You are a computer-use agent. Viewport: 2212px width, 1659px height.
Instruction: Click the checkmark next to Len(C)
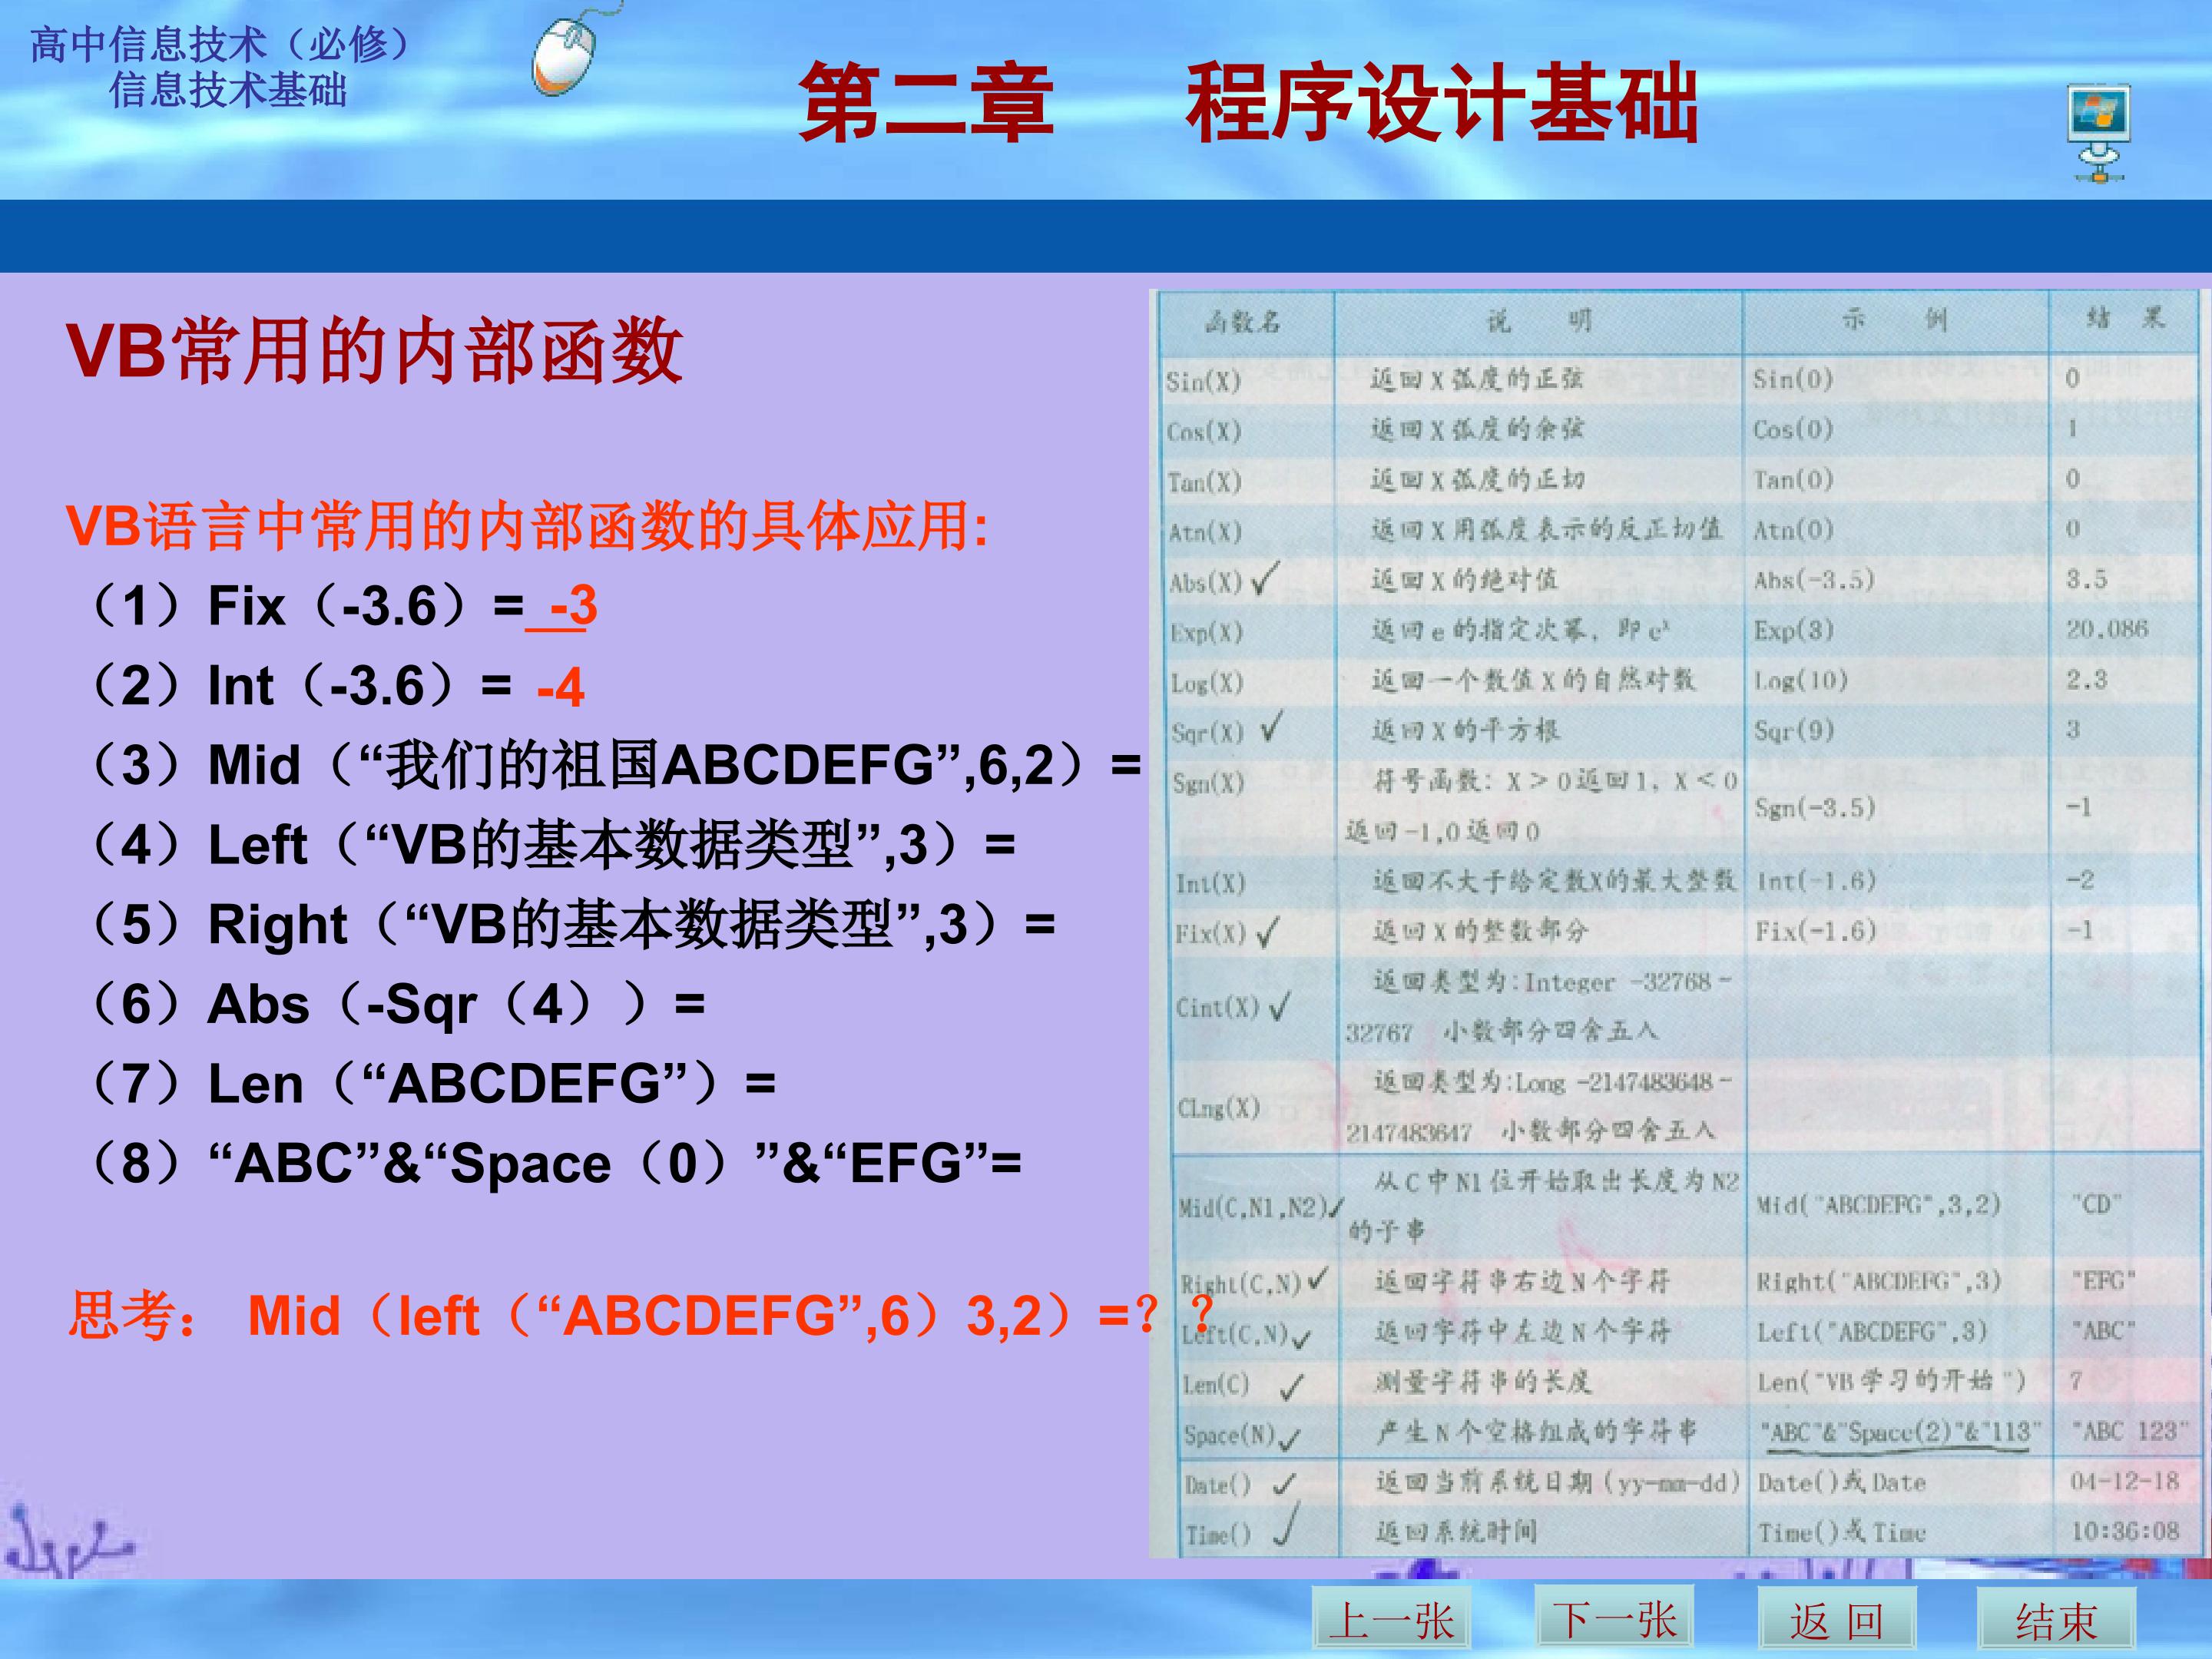click(x=1291, y=1386)
